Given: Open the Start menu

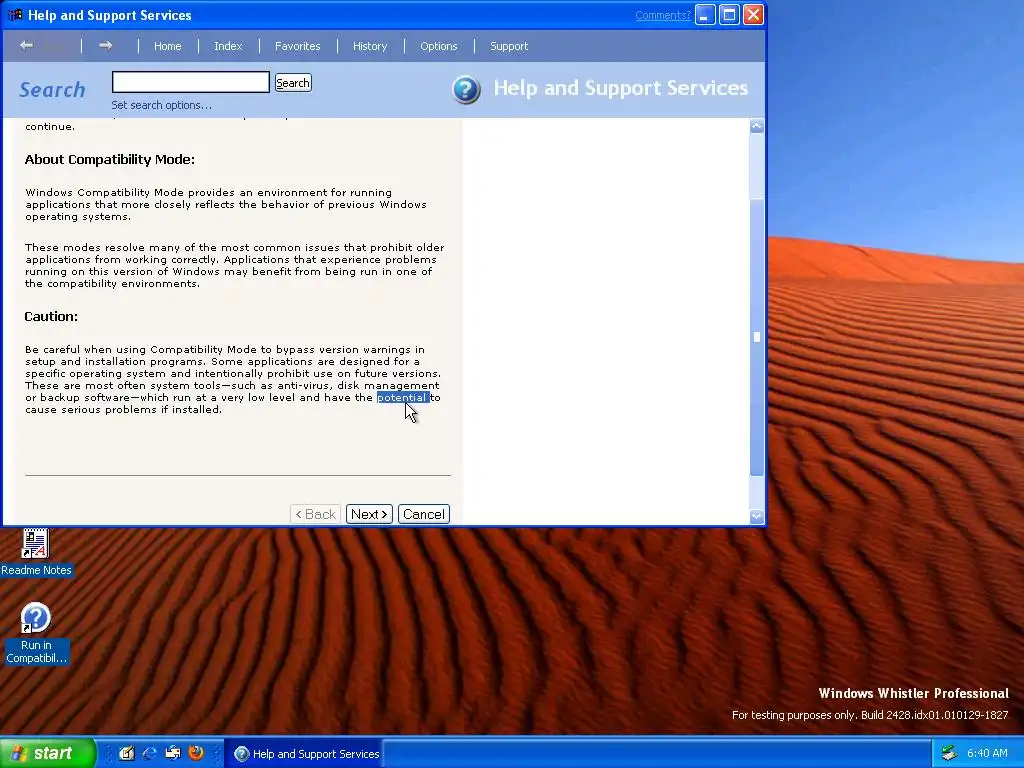Looking at the screenshot, I should [x=47, y=753].
